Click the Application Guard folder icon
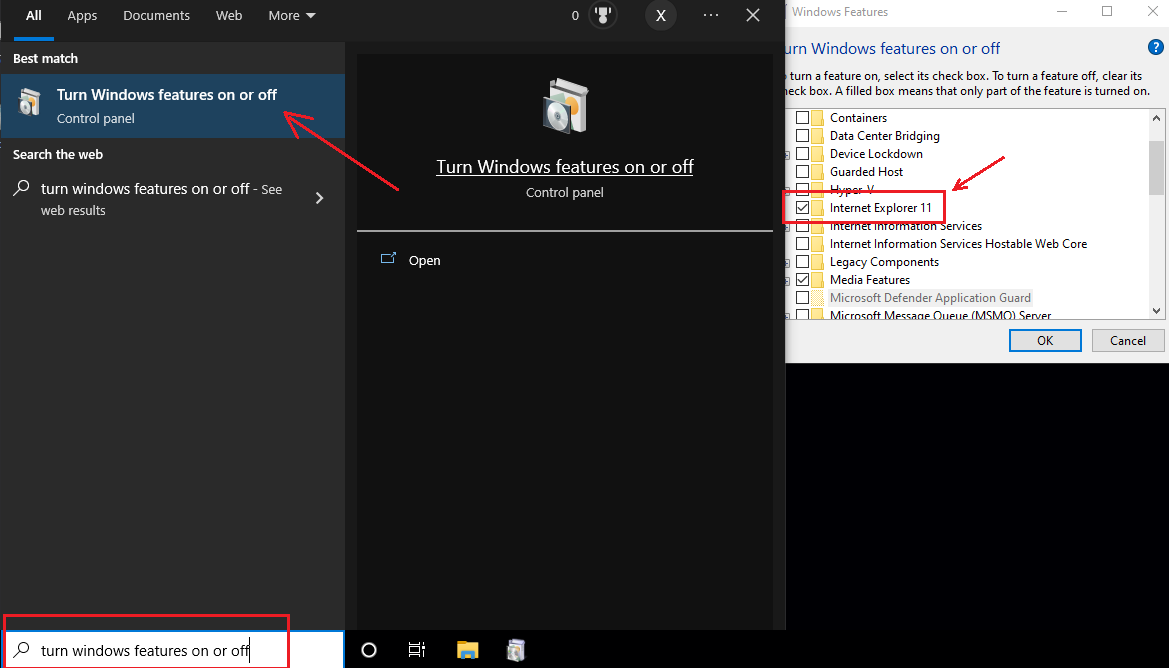The width and height of the screenshot is (1169, 668). (818, 297)
